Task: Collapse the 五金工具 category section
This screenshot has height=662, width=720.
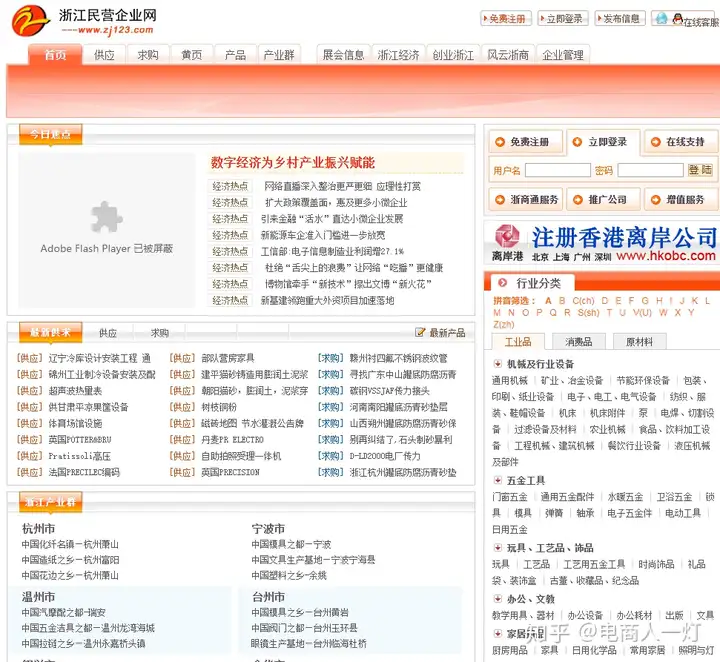Action: tap(497, 480)
